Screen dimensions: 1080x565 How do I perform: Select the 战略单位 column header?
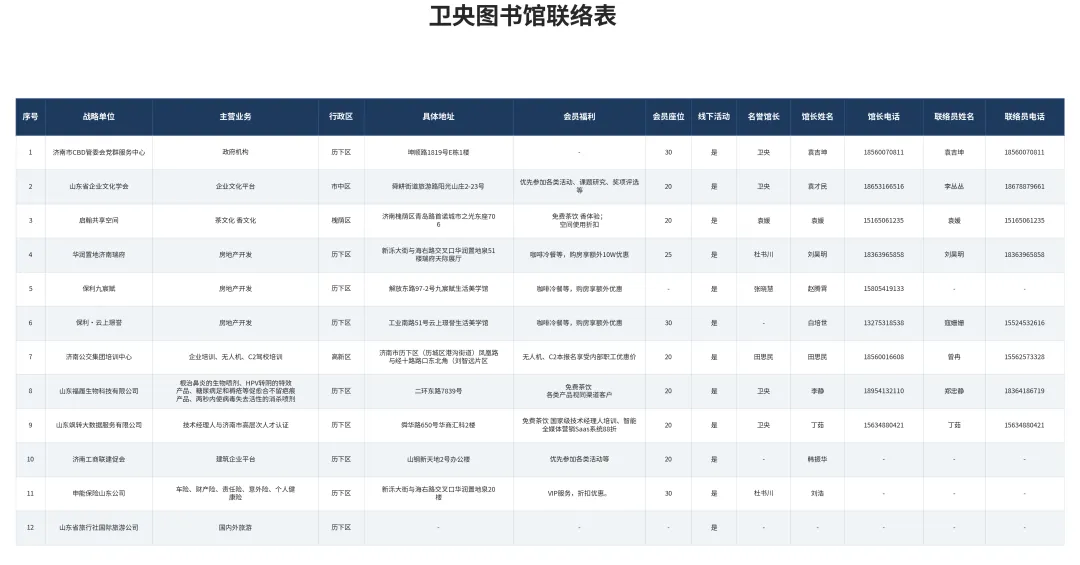tap(98, 116)
